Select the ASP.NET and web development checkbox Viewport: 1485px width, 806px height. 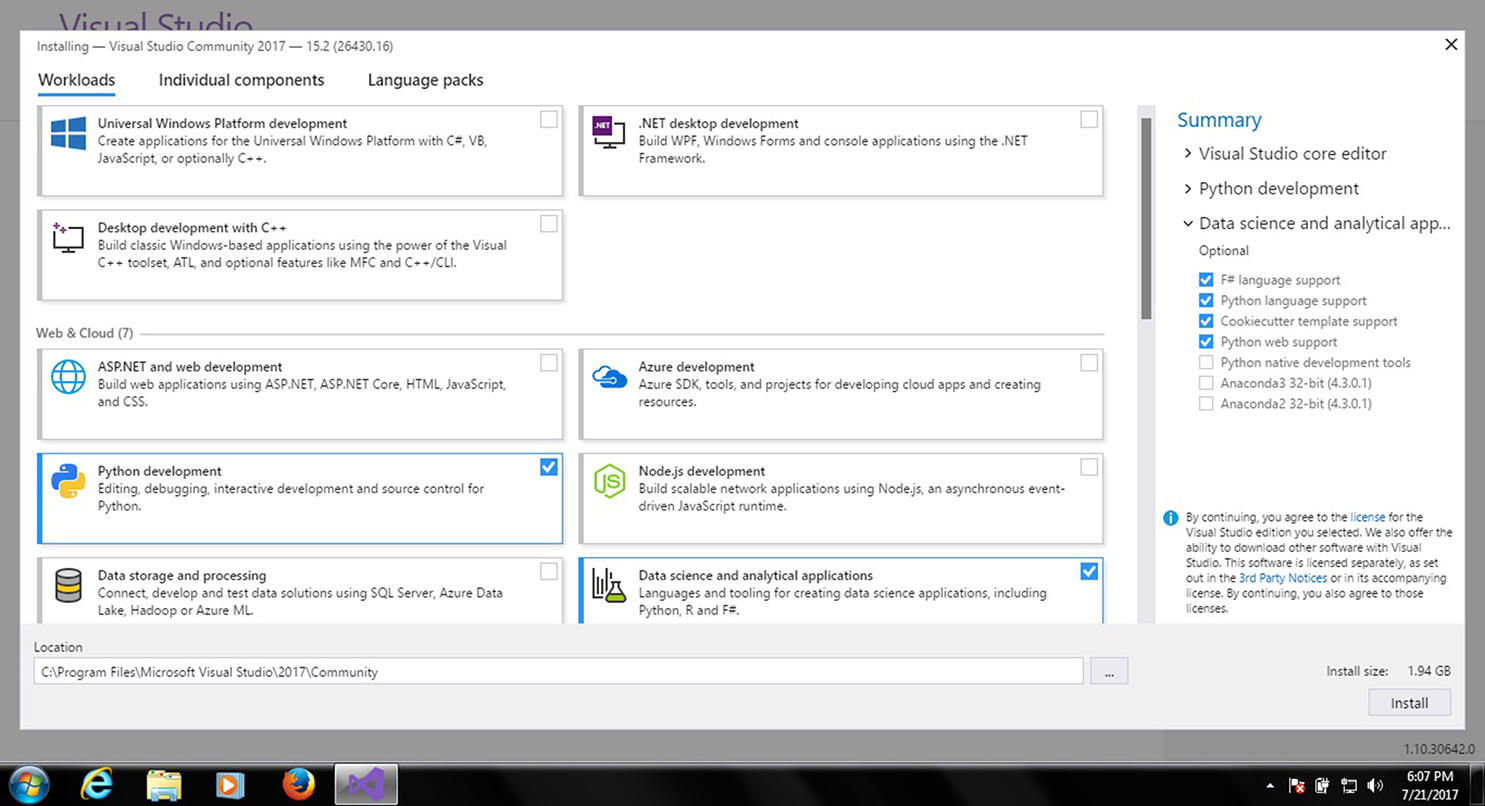point(549,362)
